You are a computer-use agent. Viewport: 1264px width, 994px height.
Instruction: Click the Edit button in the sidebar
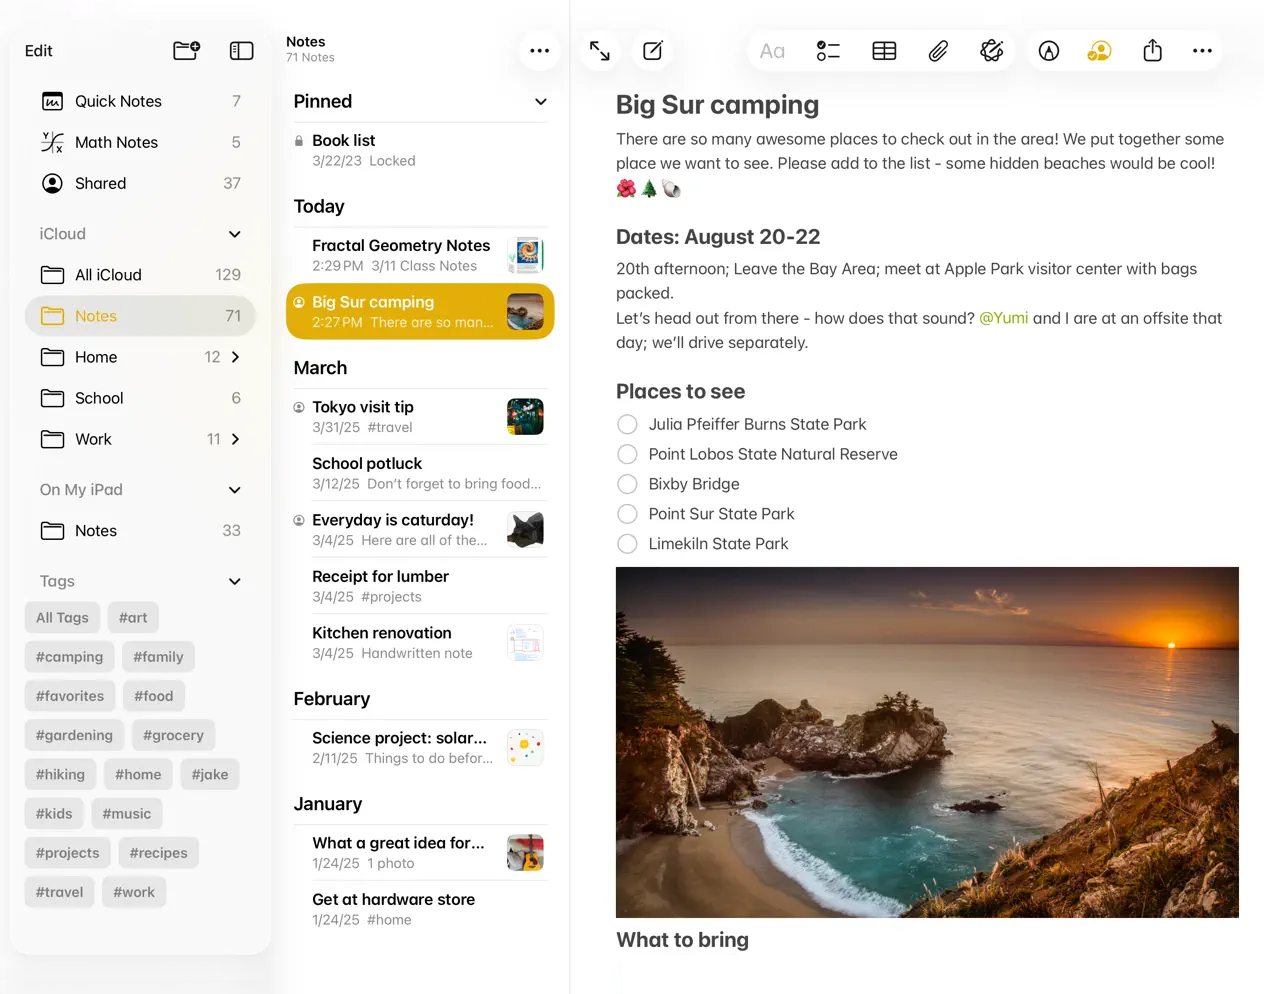[x=39, y=51]
